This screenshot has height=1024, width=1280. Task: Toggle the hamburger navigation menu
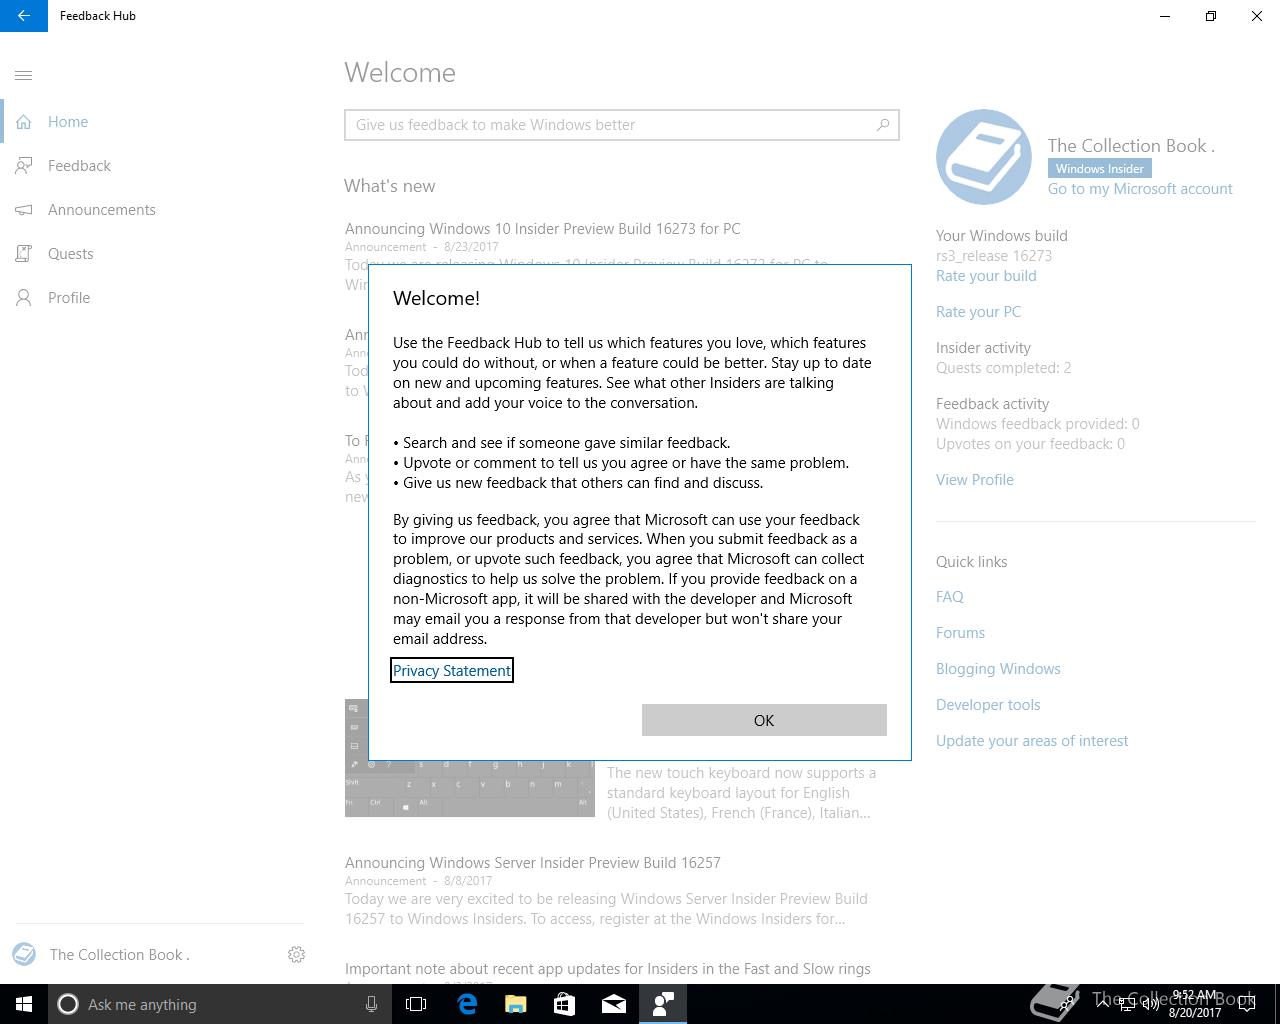point(24,75)
